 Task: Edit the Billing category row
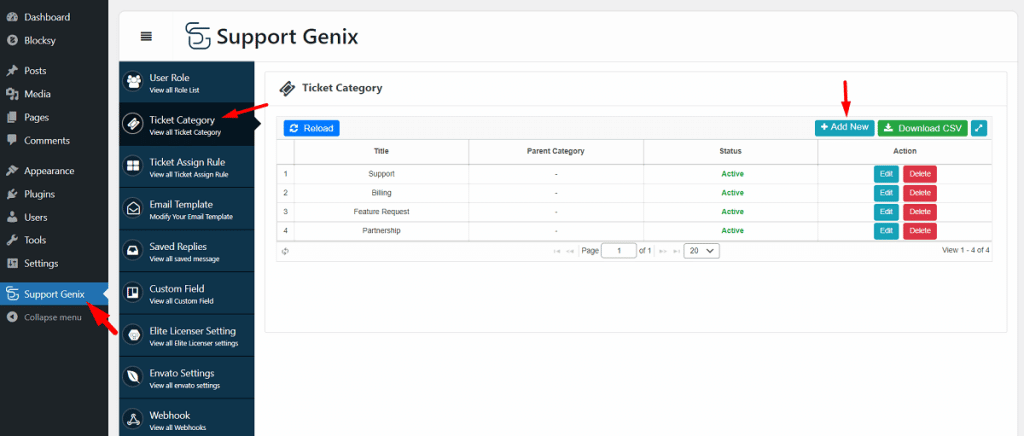886,193
